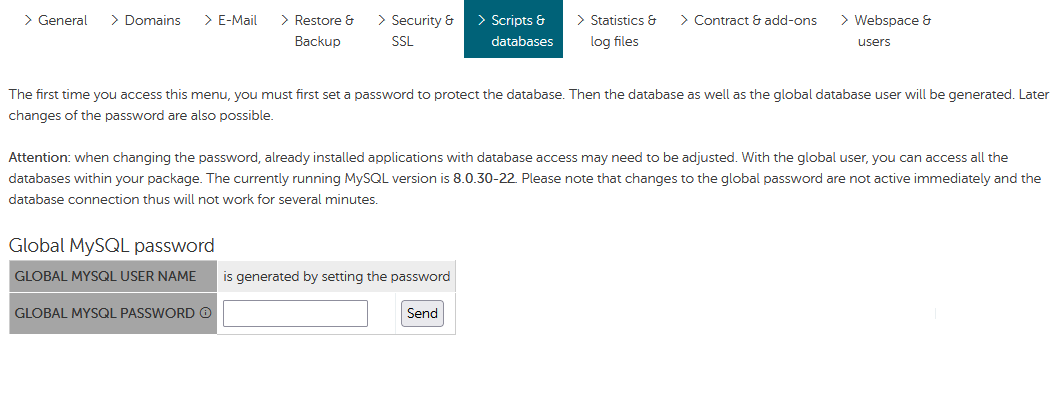Open the General tab
Screen dimensions: 1058x402
(x=63, y=20)
